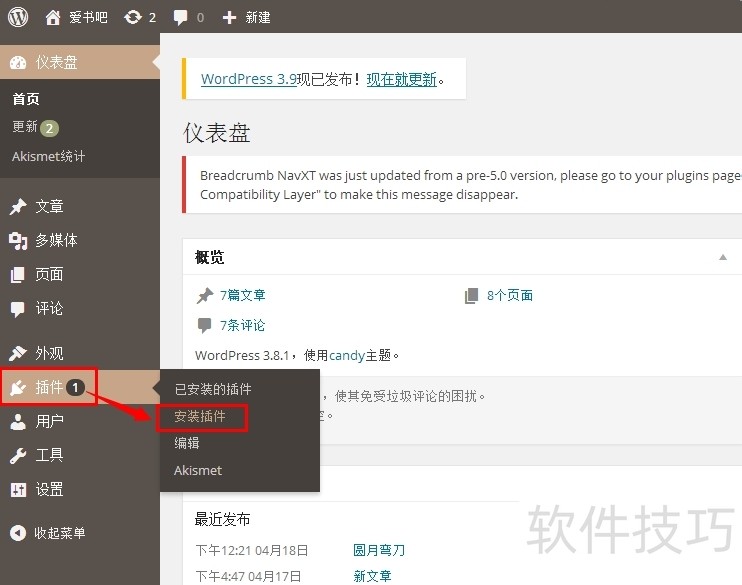Viewport: 742px width, 585px height.
Task: Click the plugin update badge 1
Action: (x=75, y=388)
